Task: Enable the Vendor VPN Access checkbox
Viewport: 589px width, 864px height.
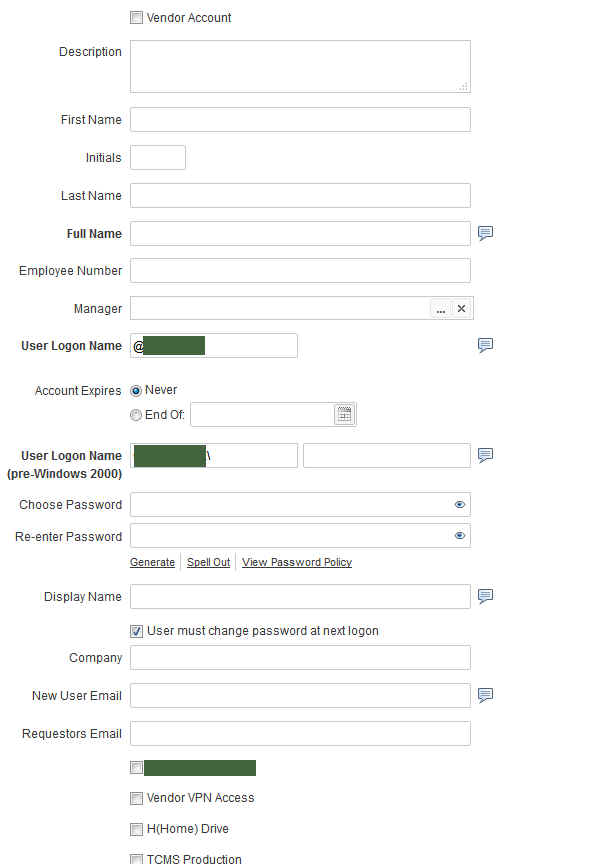Action: (x=136, y=798)
